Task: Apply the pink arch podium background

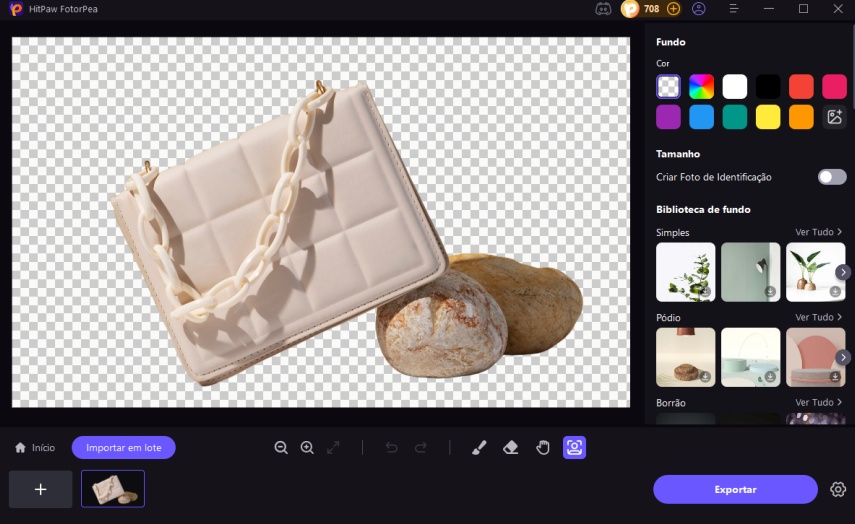Action: point(815,357)
